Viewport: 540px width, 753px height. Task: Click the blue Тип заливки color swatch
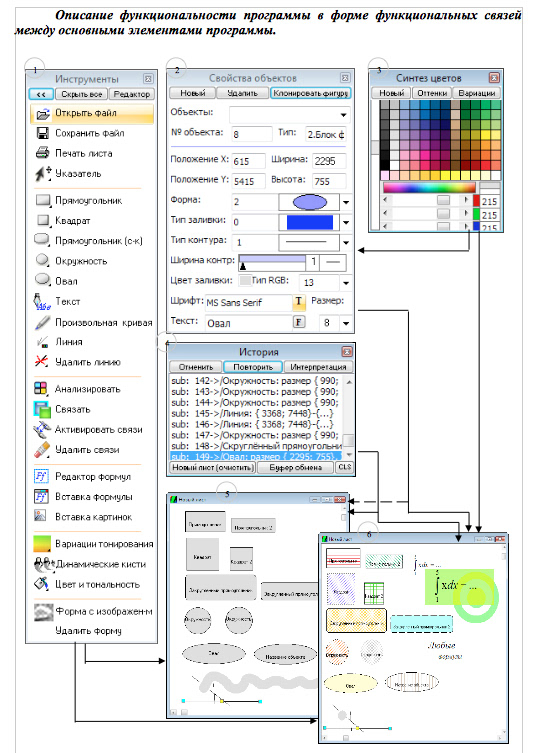(310, 222)
